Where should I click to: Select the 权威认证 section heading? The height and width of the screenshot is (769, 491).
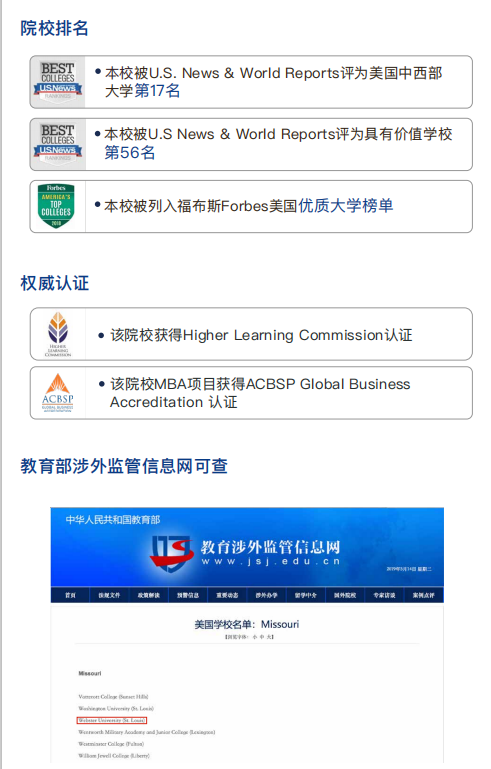54,283
